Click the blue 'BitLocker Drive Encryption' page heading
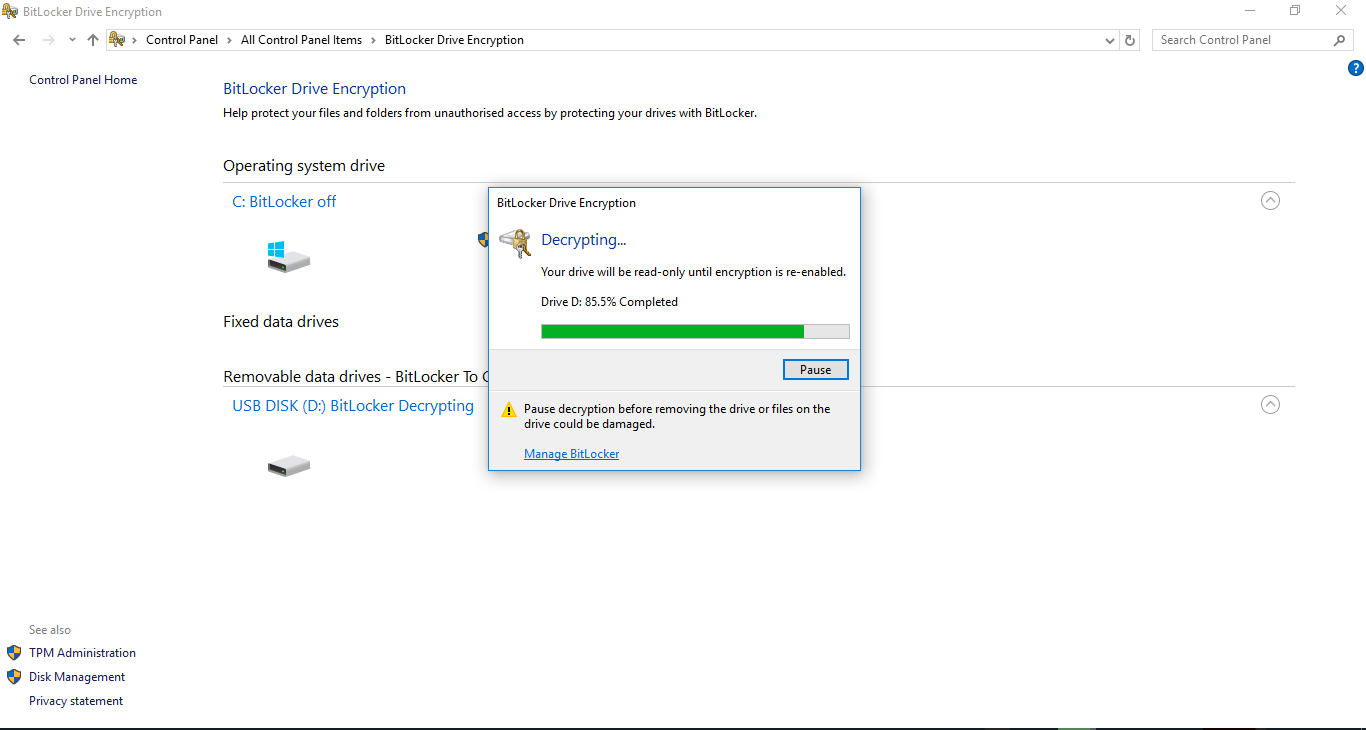Image resolution: width=1366 pixels, height=730 pixels. (314, 89)
